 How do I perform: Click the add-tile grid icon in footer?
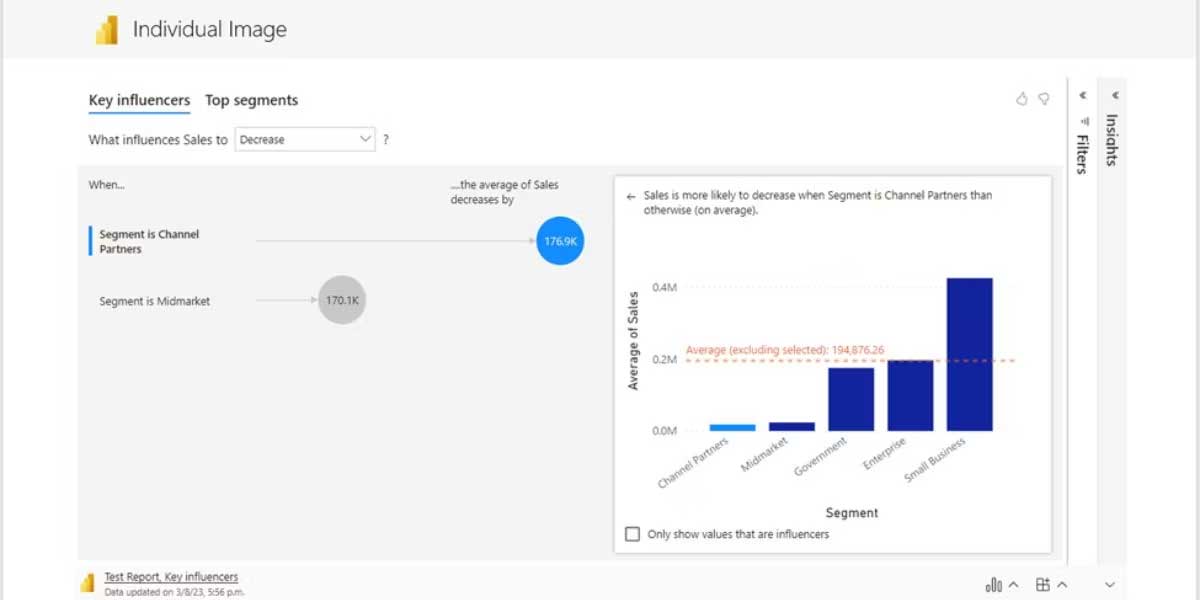pyautogui.click(x=1043, y=585)
